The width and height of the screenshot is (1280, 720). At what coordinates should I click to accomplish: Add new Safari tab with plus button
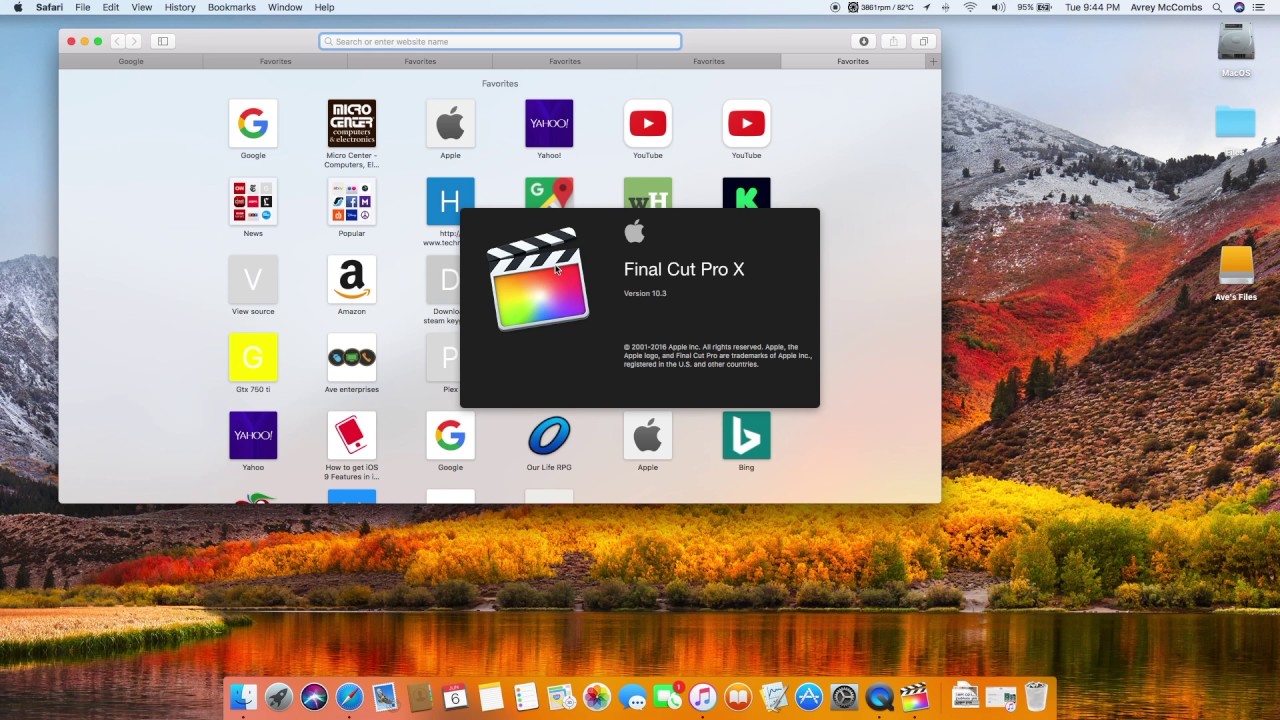(x=933, y=61)
